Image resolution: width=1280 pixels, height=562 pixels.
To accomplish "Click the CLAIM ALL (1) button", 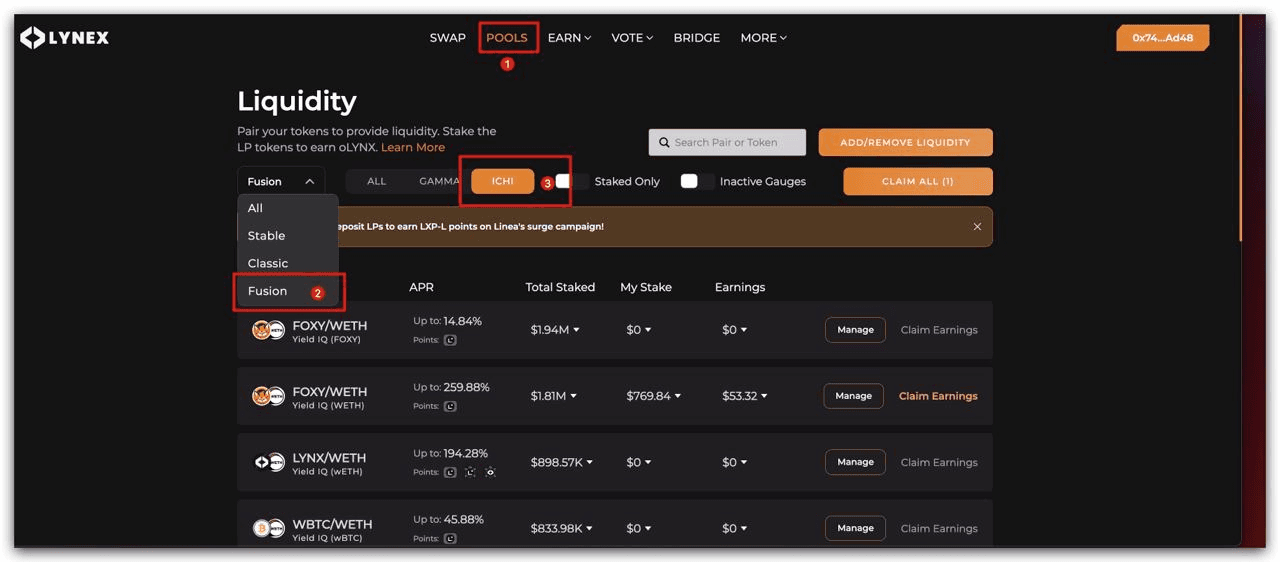I will 917,181.
